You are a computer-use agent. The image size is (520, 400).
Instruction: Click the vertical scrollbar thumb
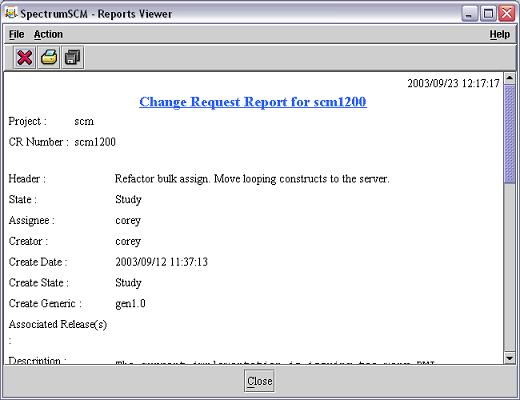(x=509, y=133)
